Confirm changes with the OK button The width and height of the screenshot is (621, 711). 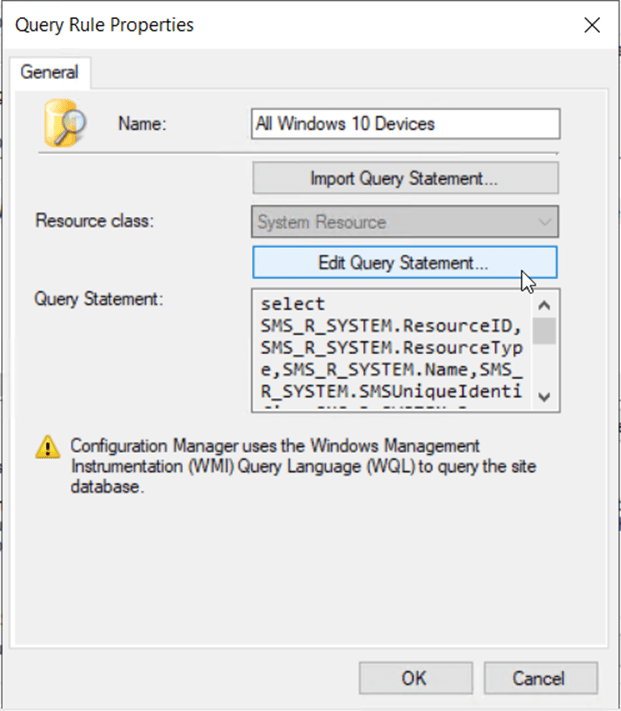pos(414,678)
